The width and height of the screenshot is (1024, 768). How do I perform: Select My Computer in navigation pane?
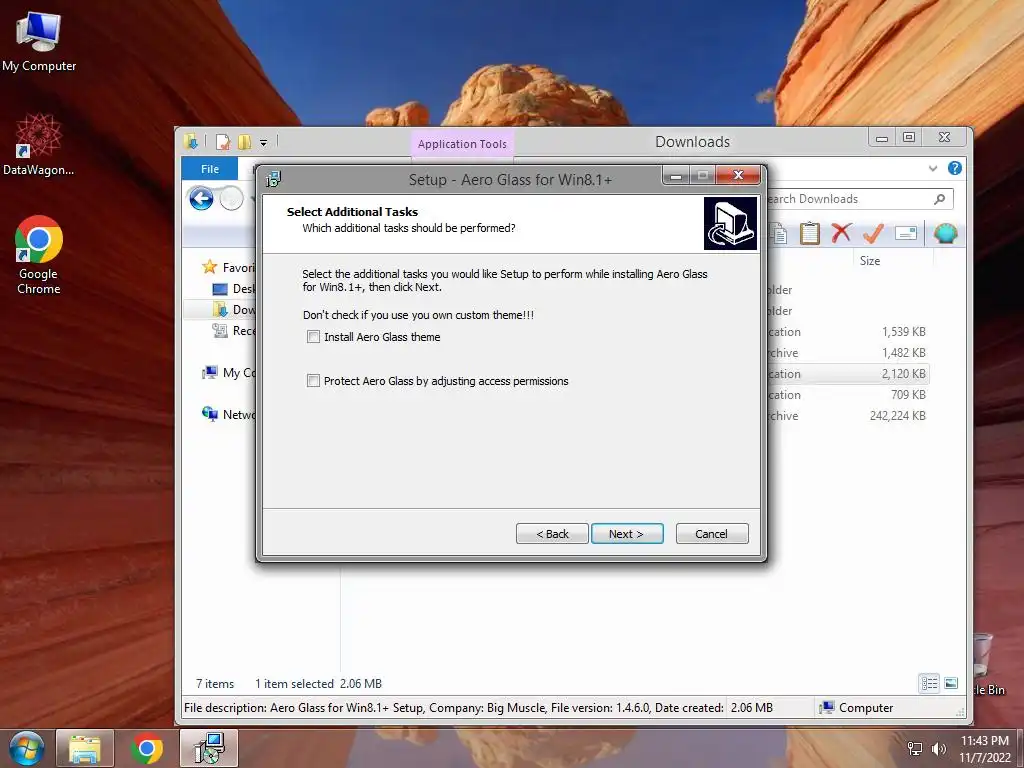coord(229,372)
